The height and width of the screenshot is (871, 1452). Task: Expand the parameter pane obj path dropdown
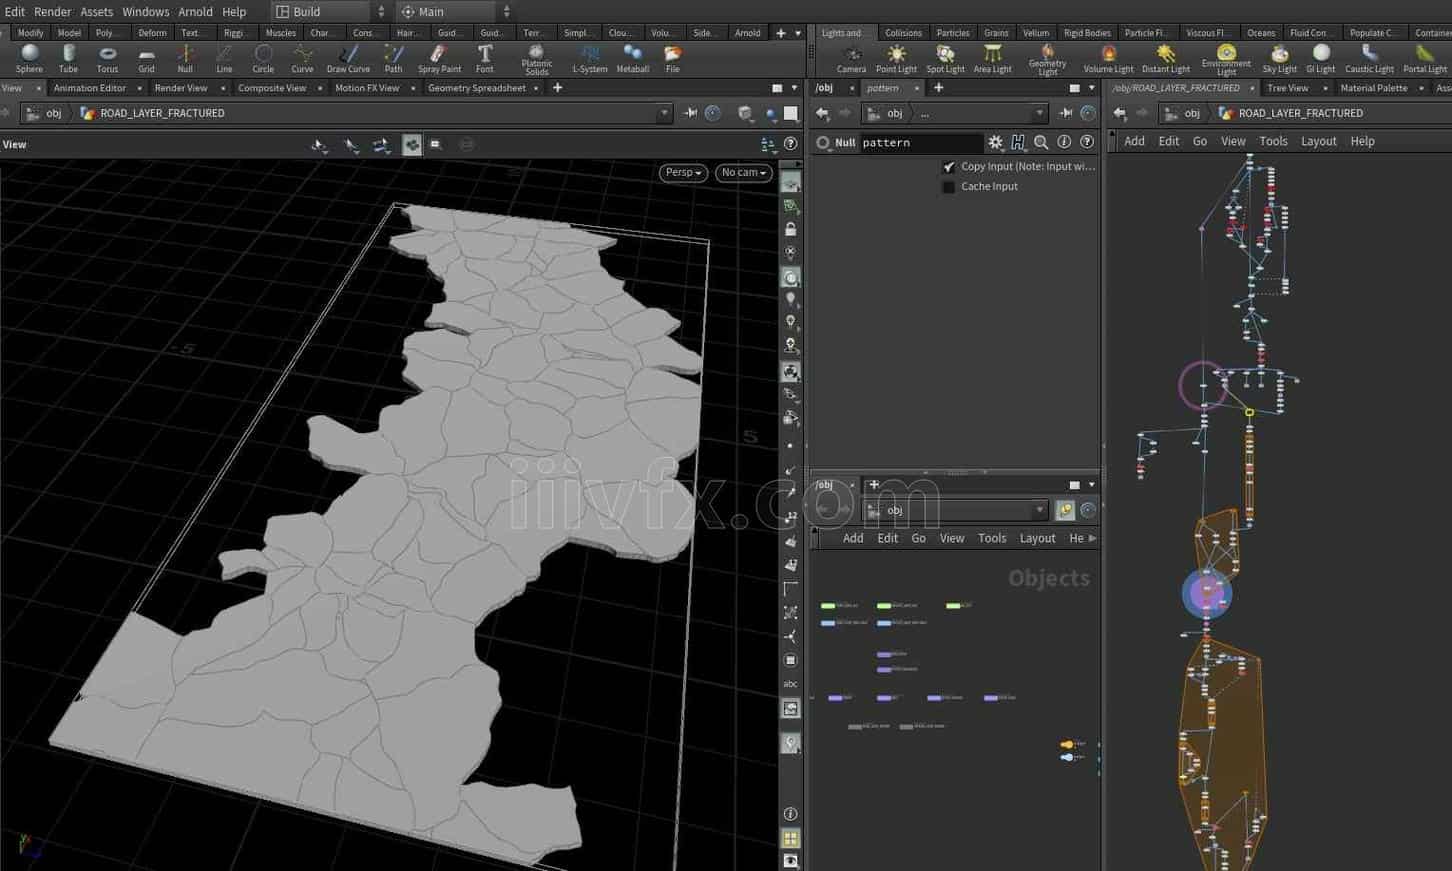tap(1040, 113)
